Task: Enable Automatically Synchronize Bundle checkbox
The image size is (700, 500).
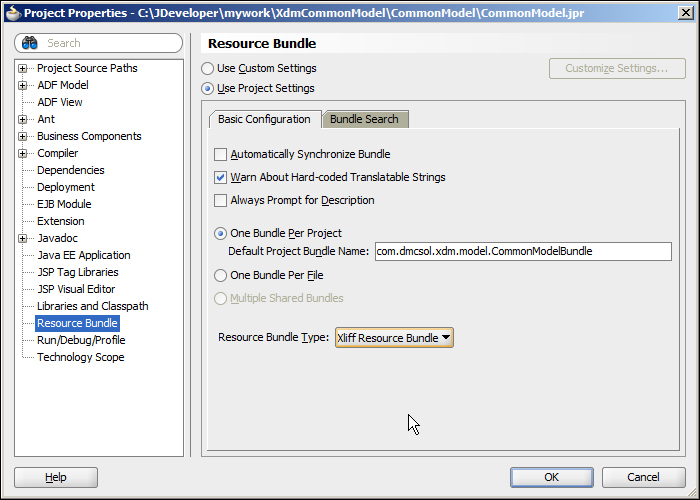Action: pyautogui.click(x=221, y=154)
